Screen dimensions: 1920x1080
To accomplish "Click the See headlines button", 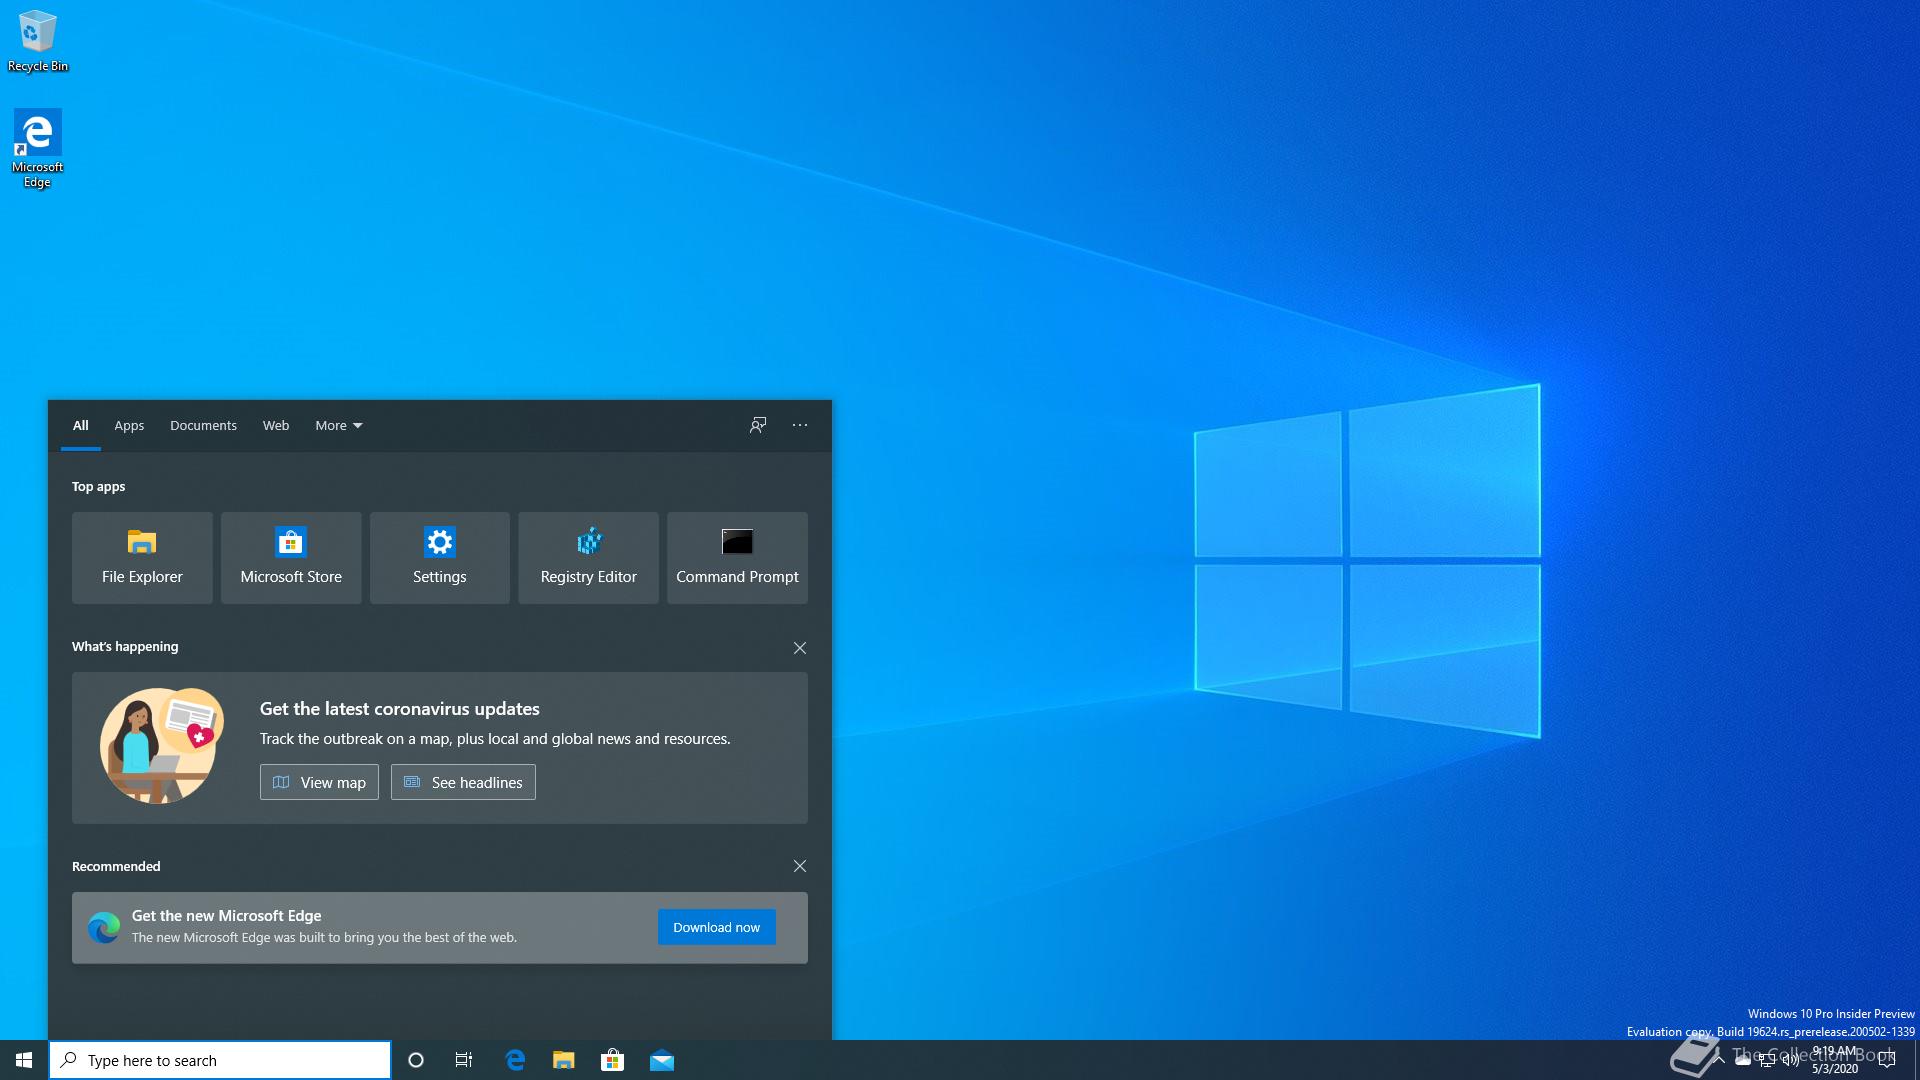I will [x=463, y=782].
